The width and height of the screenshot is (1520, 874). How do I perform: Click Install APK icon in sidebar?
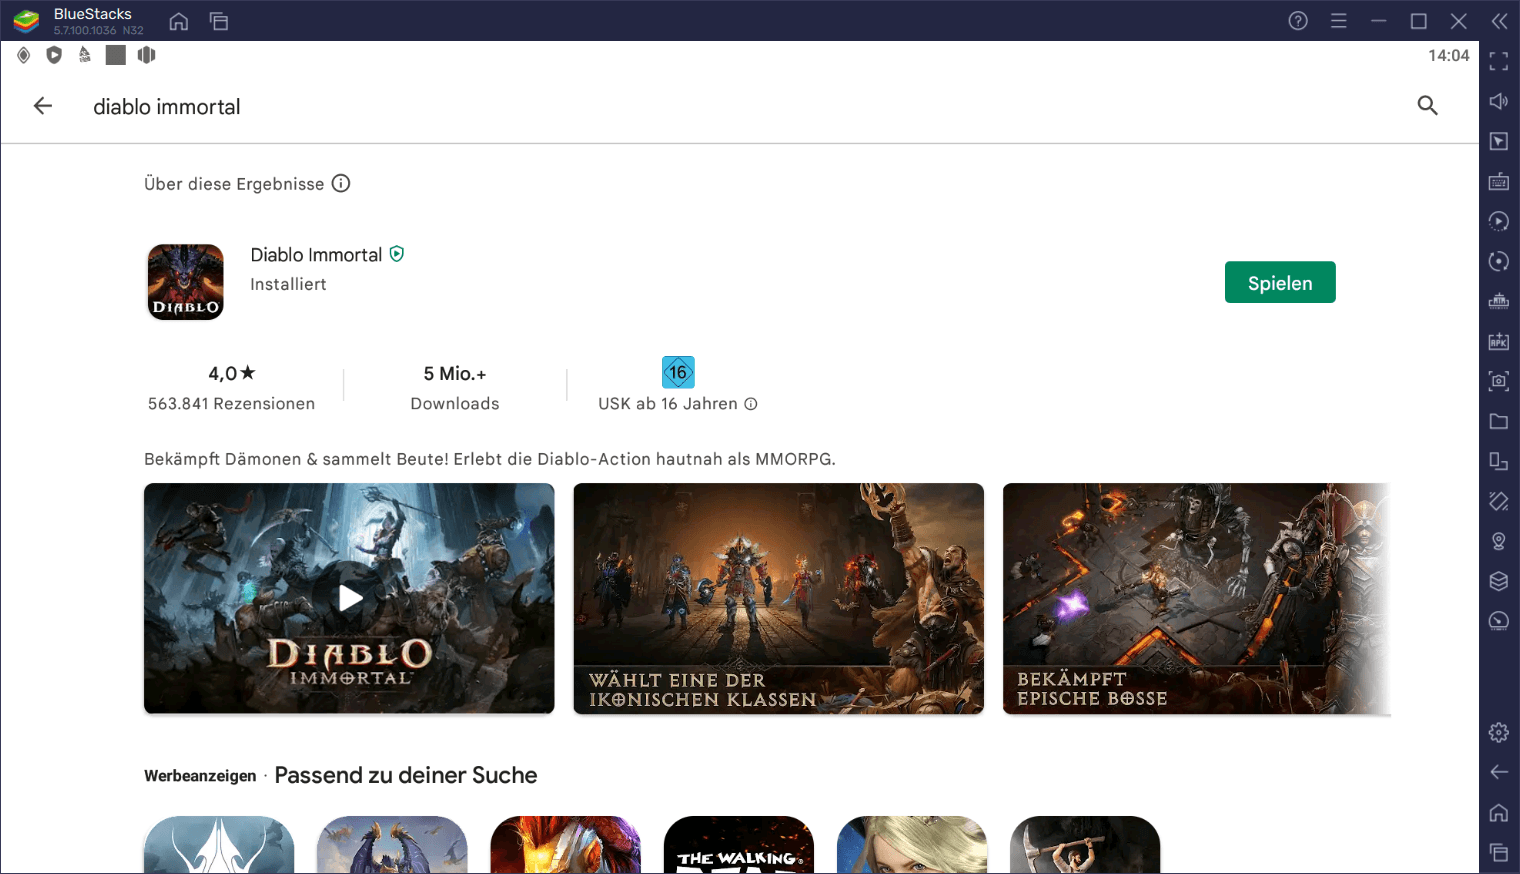(1499, 341)
